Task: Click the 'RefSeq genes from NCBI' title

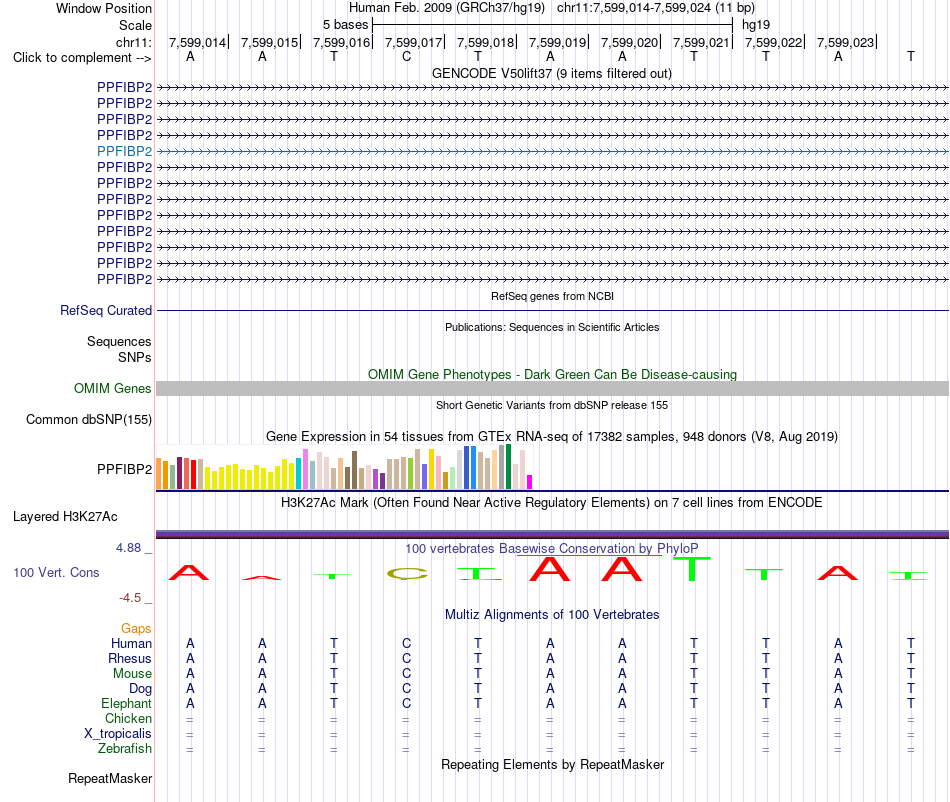Action: [x=552, y=296]
